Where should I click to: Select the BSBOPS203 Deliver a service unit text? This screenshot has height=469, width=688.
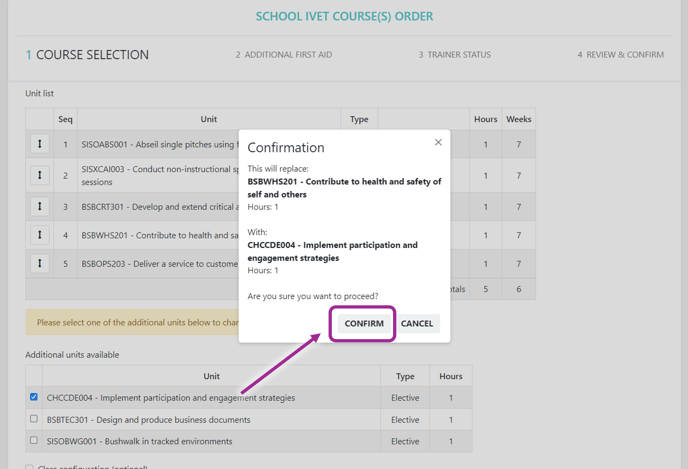tap(160, 264)
